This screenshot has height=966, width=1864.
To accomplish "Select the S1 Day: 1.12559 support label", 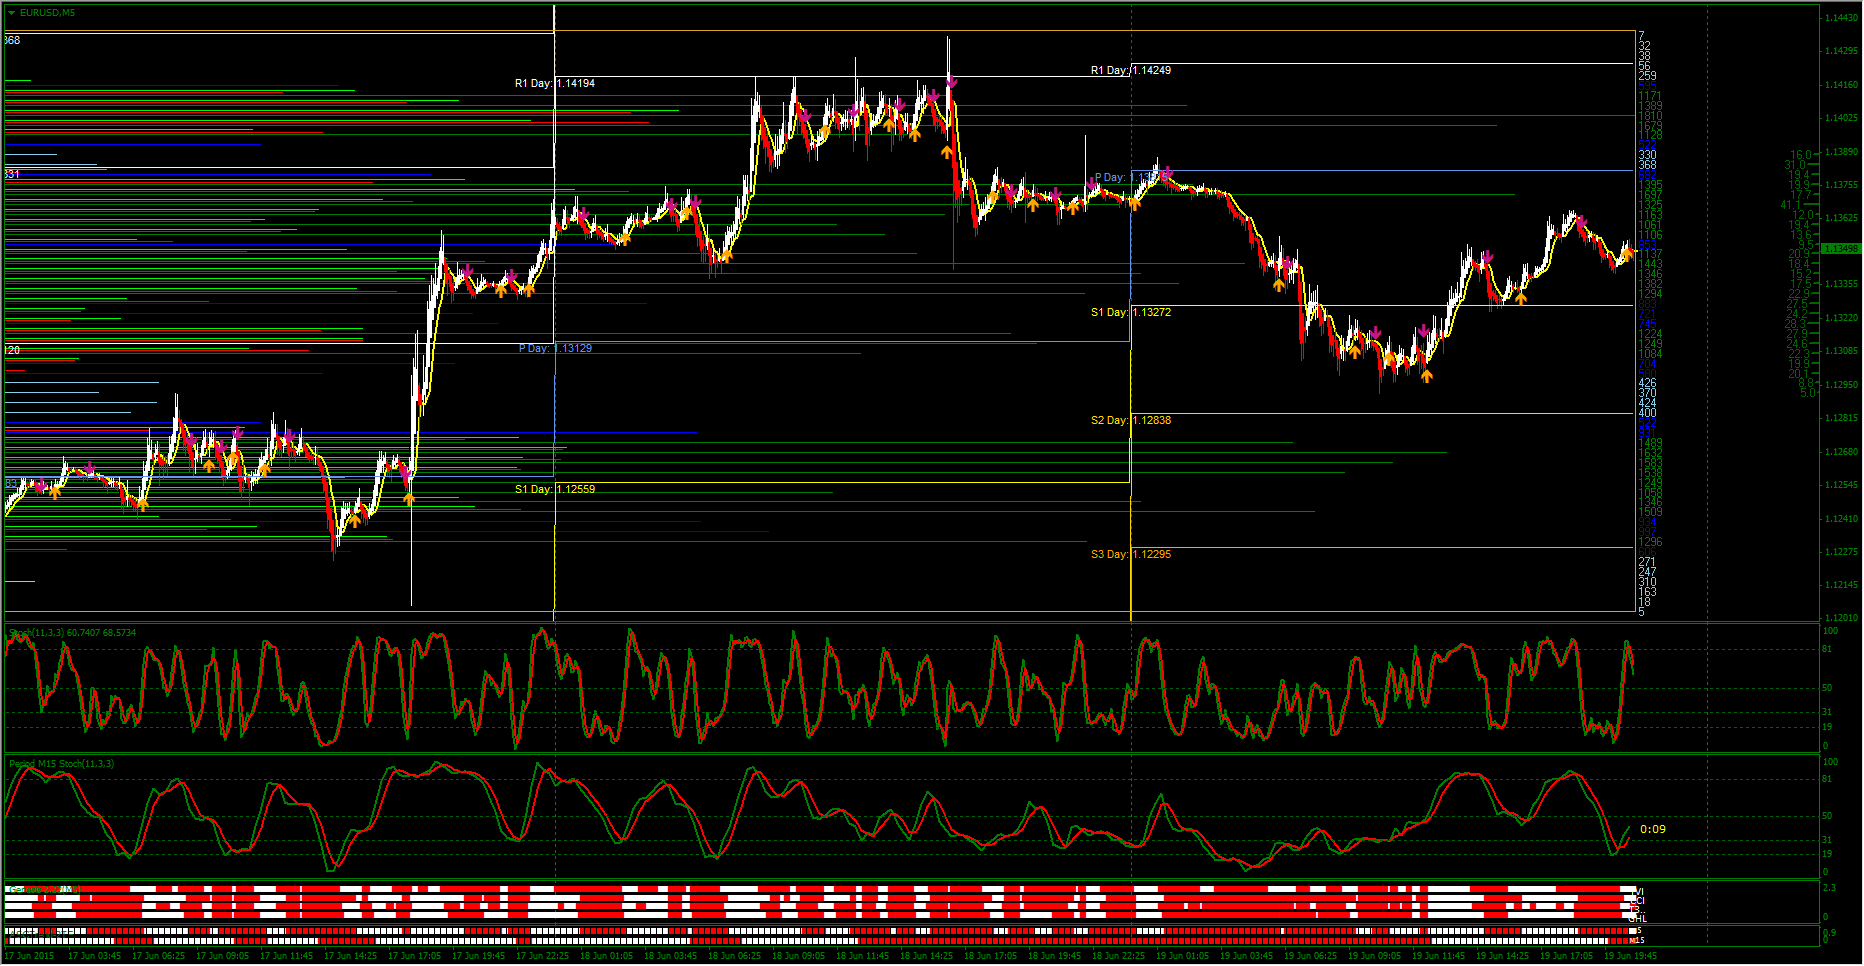I will [555, 490].
